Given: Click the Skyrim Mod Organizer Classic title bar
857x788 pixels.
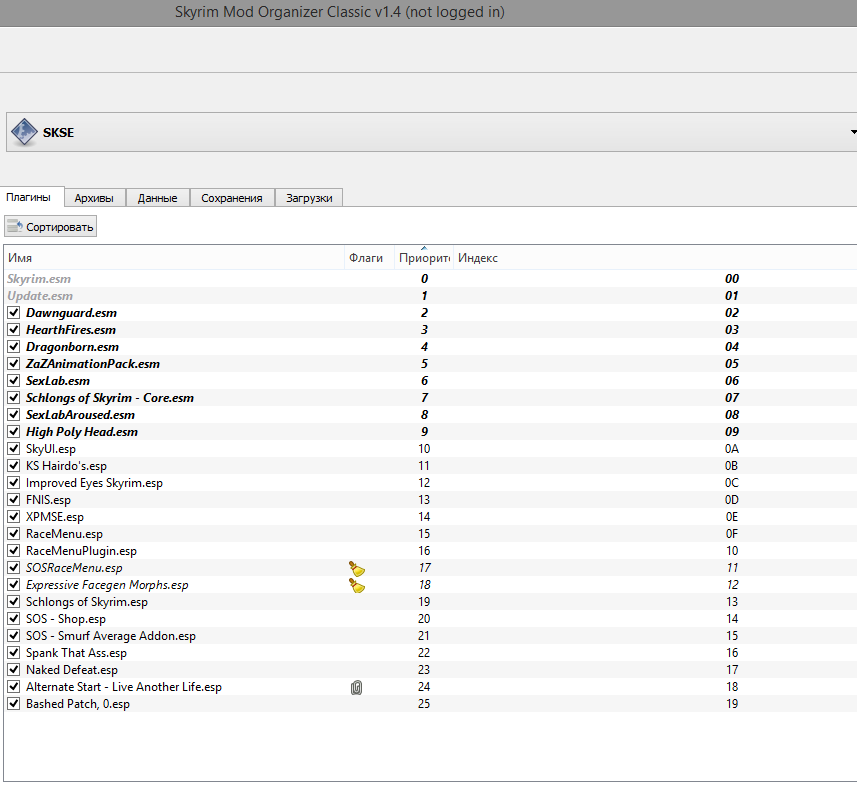Looking at the screenshot, I should (428, 13).
